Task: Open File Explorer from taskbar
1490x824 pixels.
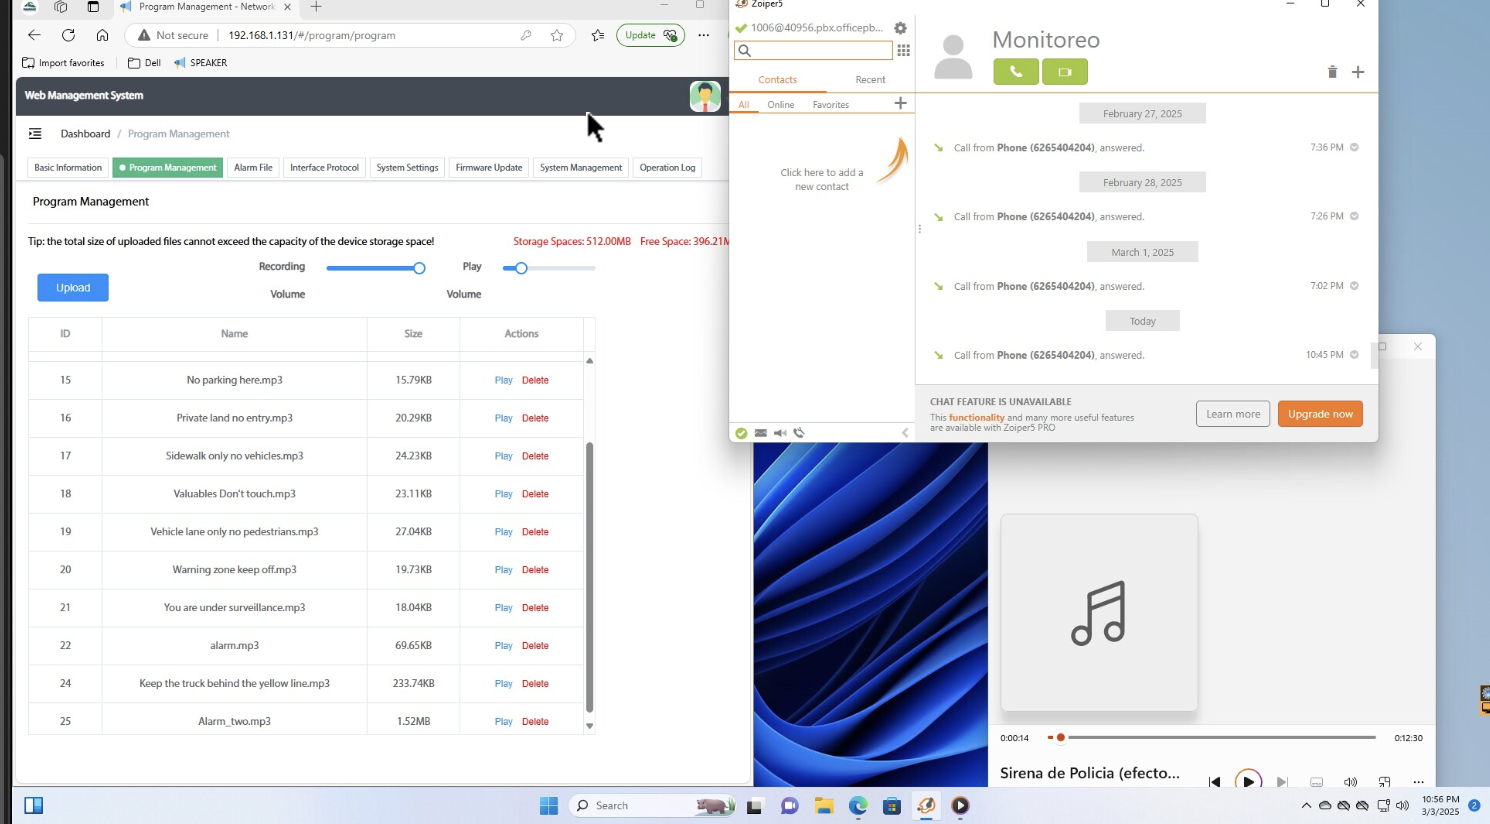Action: [x=824, y=806]
